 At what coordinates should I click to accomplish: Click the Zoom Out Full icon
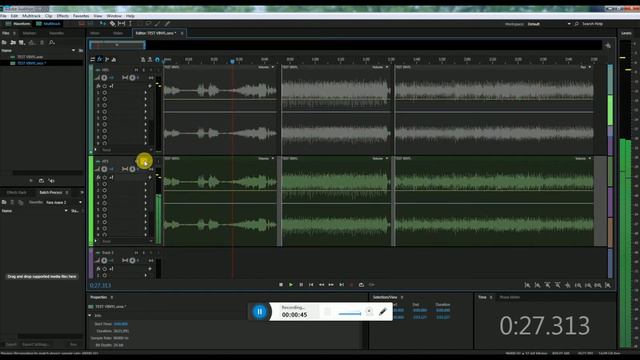[x=567, y=285]
